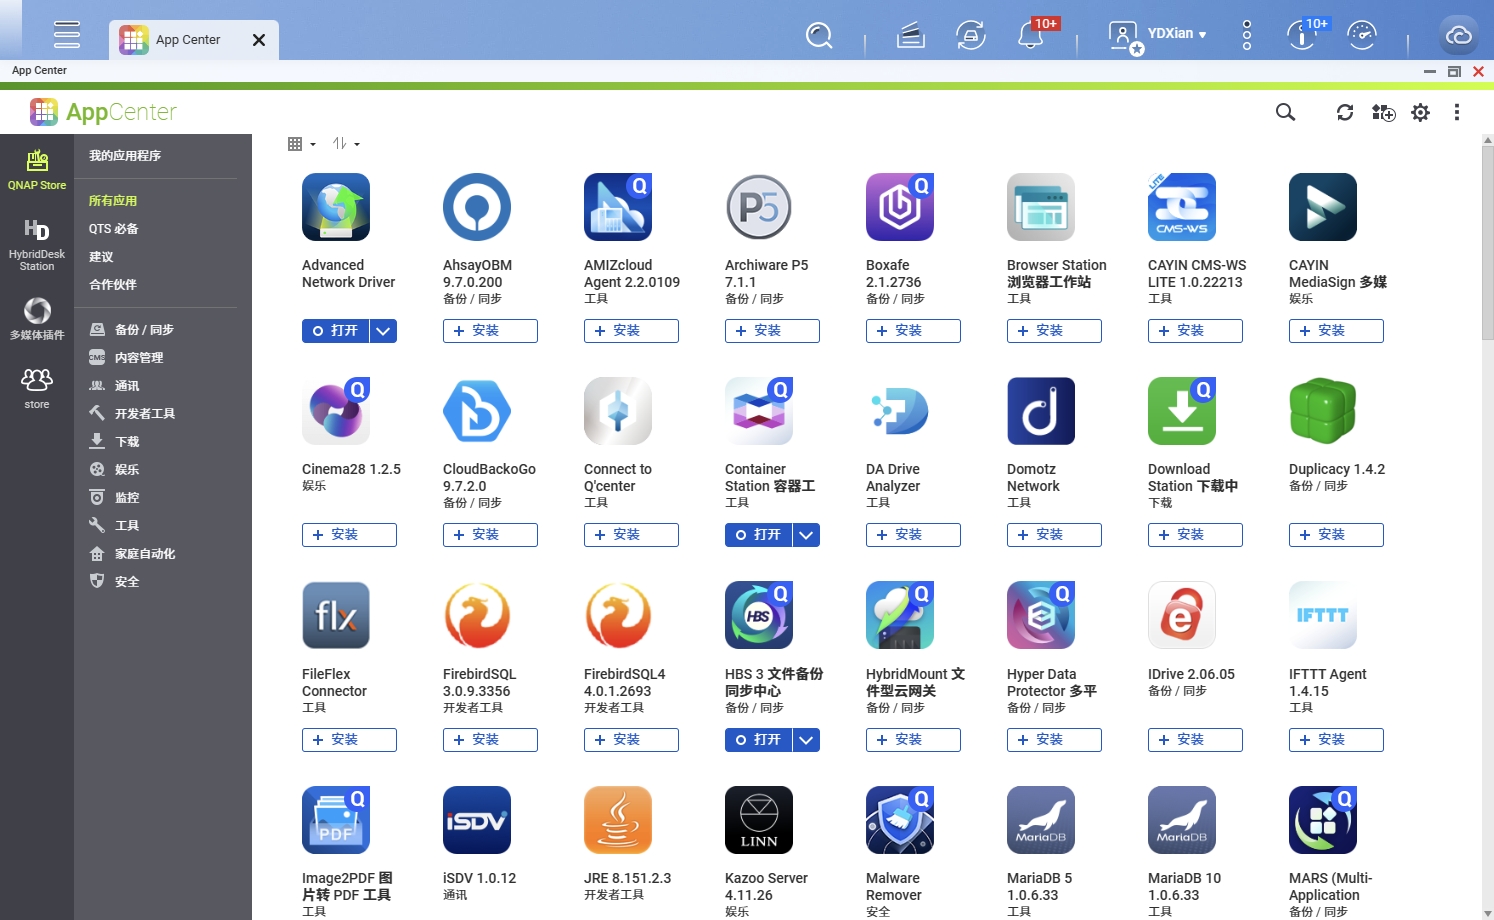Screen dimensions: 1494x920
Task: Search apps with App Center magnifier icon
Action: (x=1285, y=112)
